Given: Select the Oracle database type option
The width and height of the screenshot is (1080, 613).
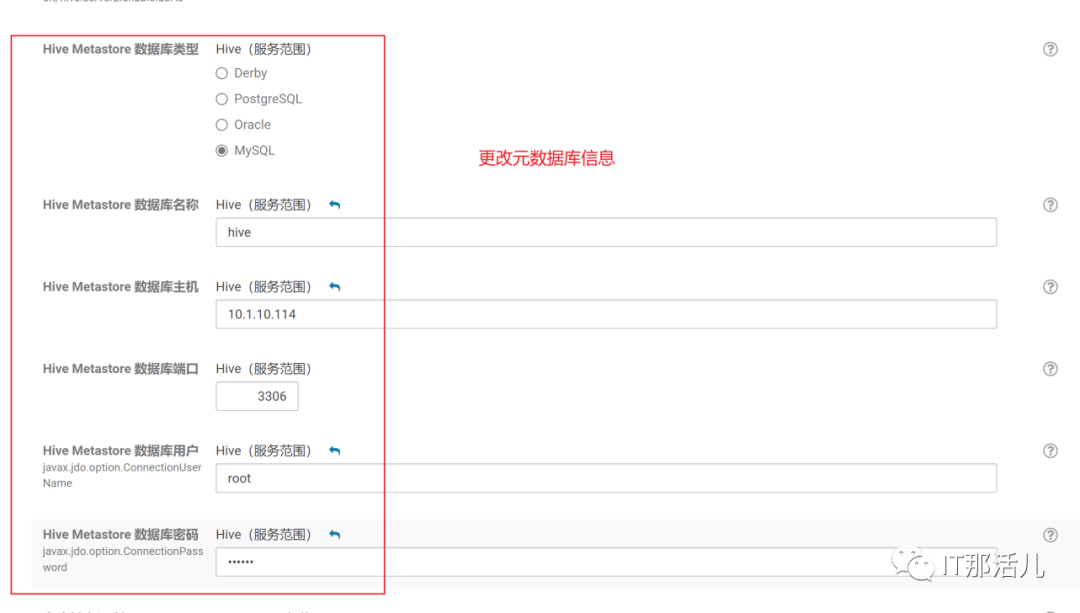Looking at the screenshot, I should pos(222,125).
